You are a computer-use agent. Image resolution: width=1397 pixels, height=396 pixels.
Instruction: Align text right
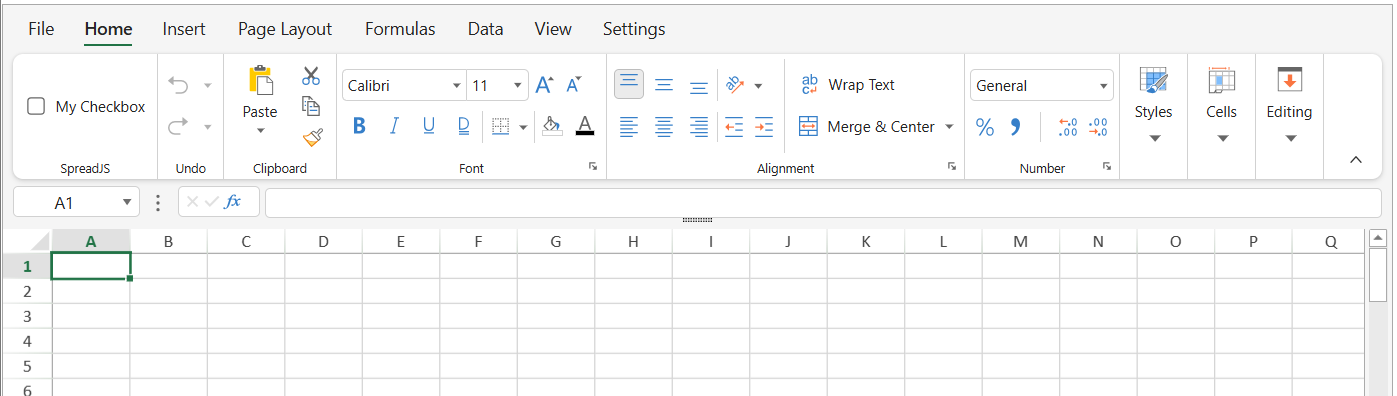coord(699,127)
